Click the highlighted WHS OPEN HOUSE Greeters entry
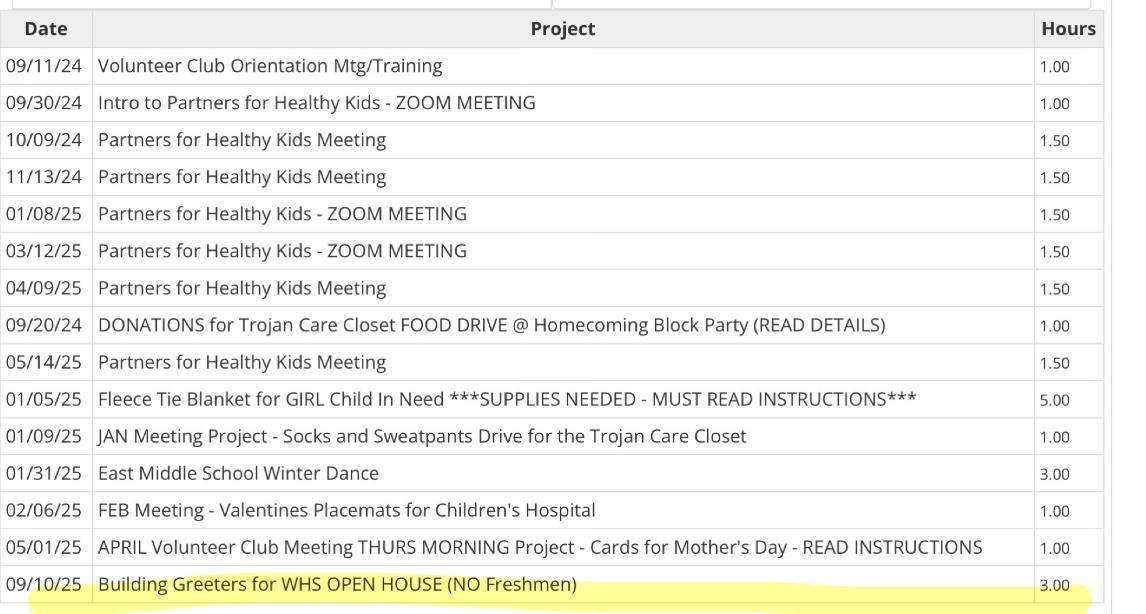The image size is (1146, 614). click(x=337, y=584)
